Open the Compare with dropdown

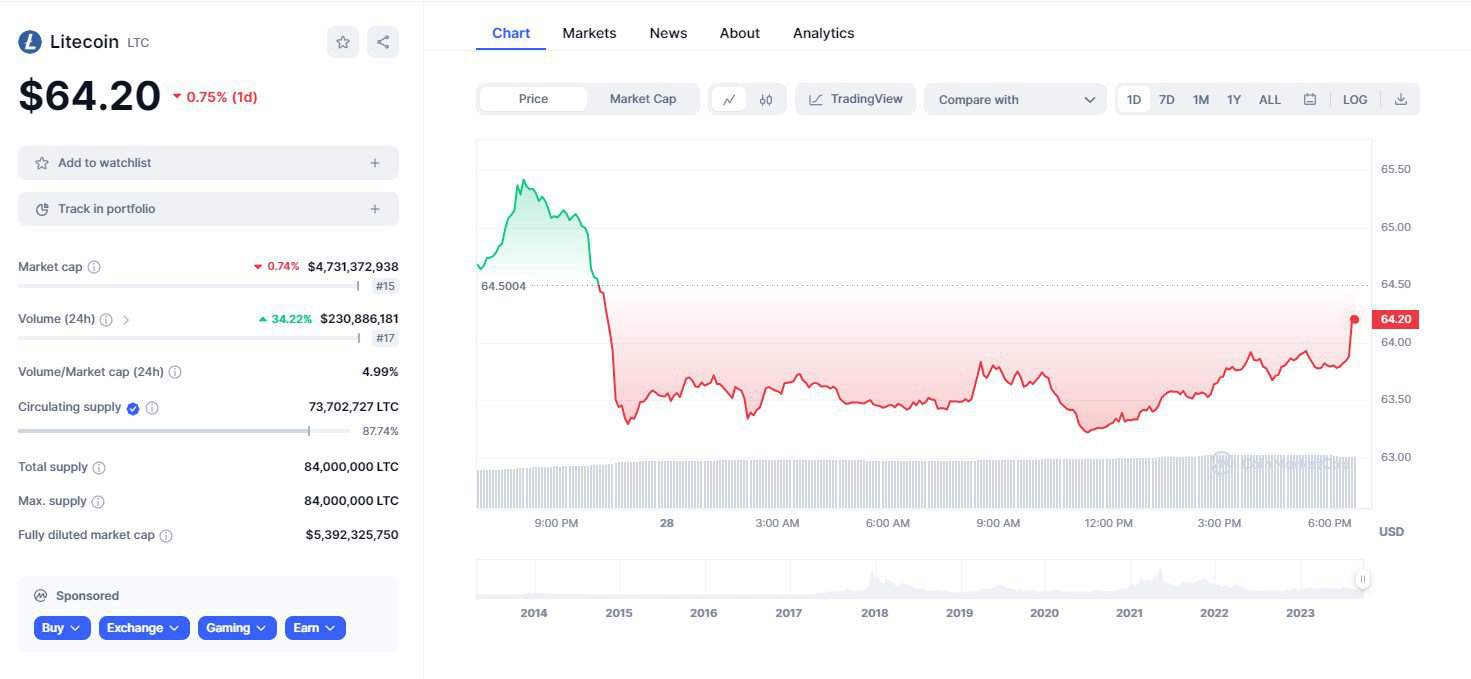click(x=1016, y=99)
